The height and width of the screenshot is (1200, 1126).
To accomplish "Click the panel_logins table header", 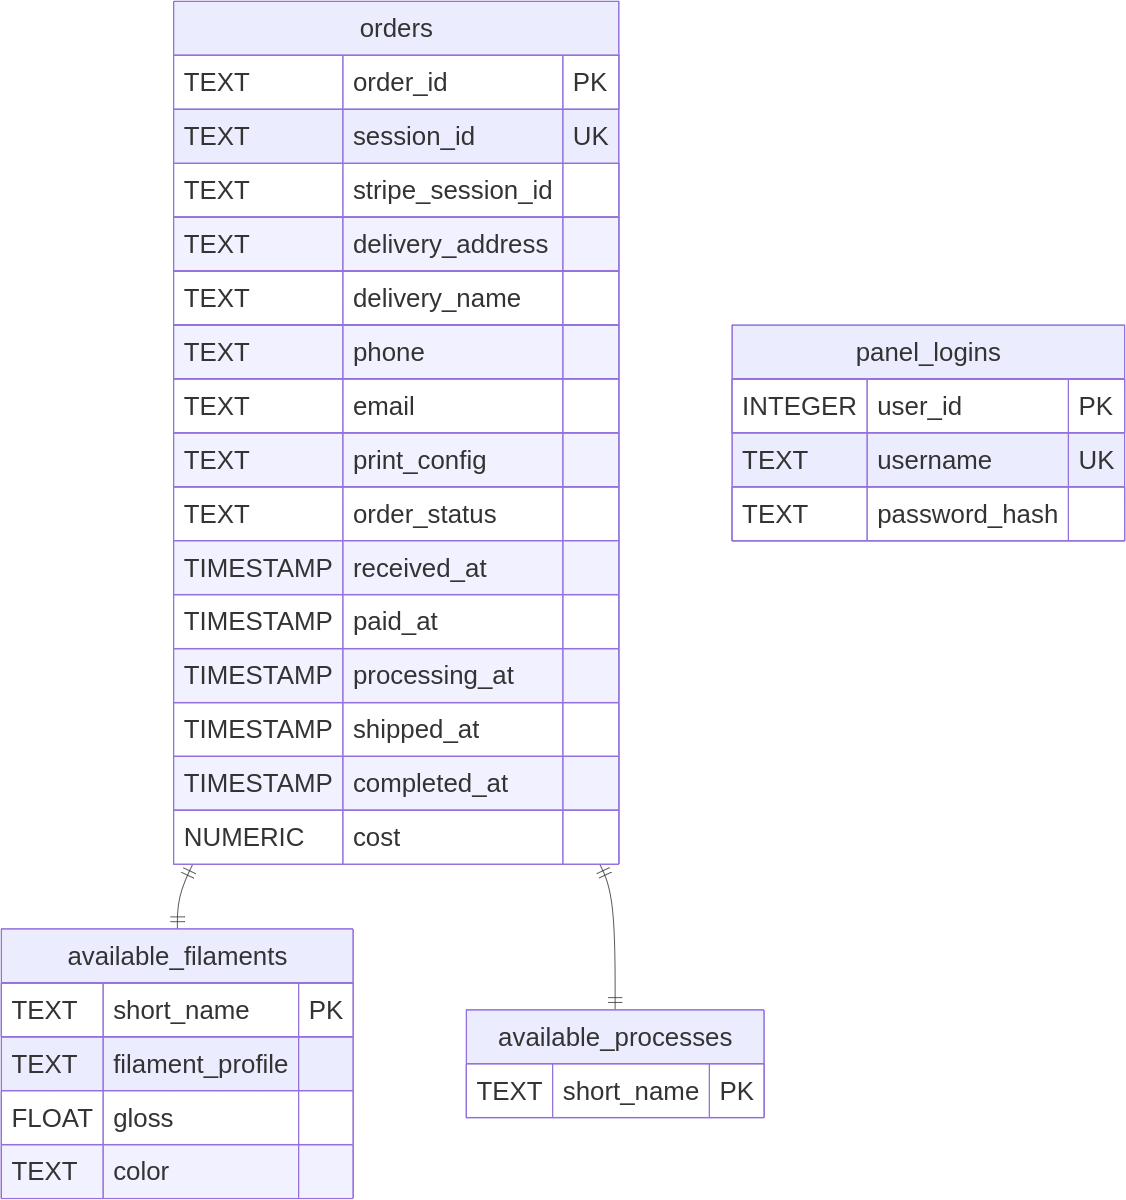I will pyautogui.click(x=928, y=352).
